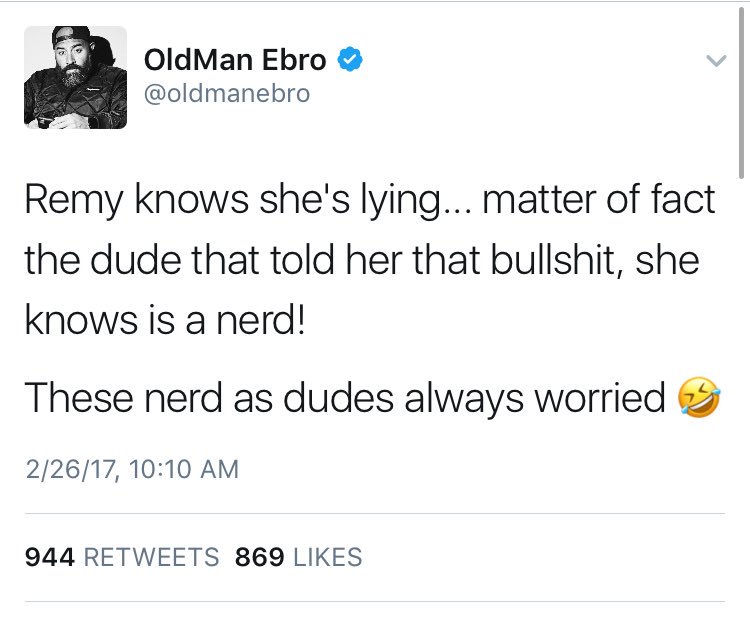
Task: Click the 10:10 AM time text
Action: (176, 469)
